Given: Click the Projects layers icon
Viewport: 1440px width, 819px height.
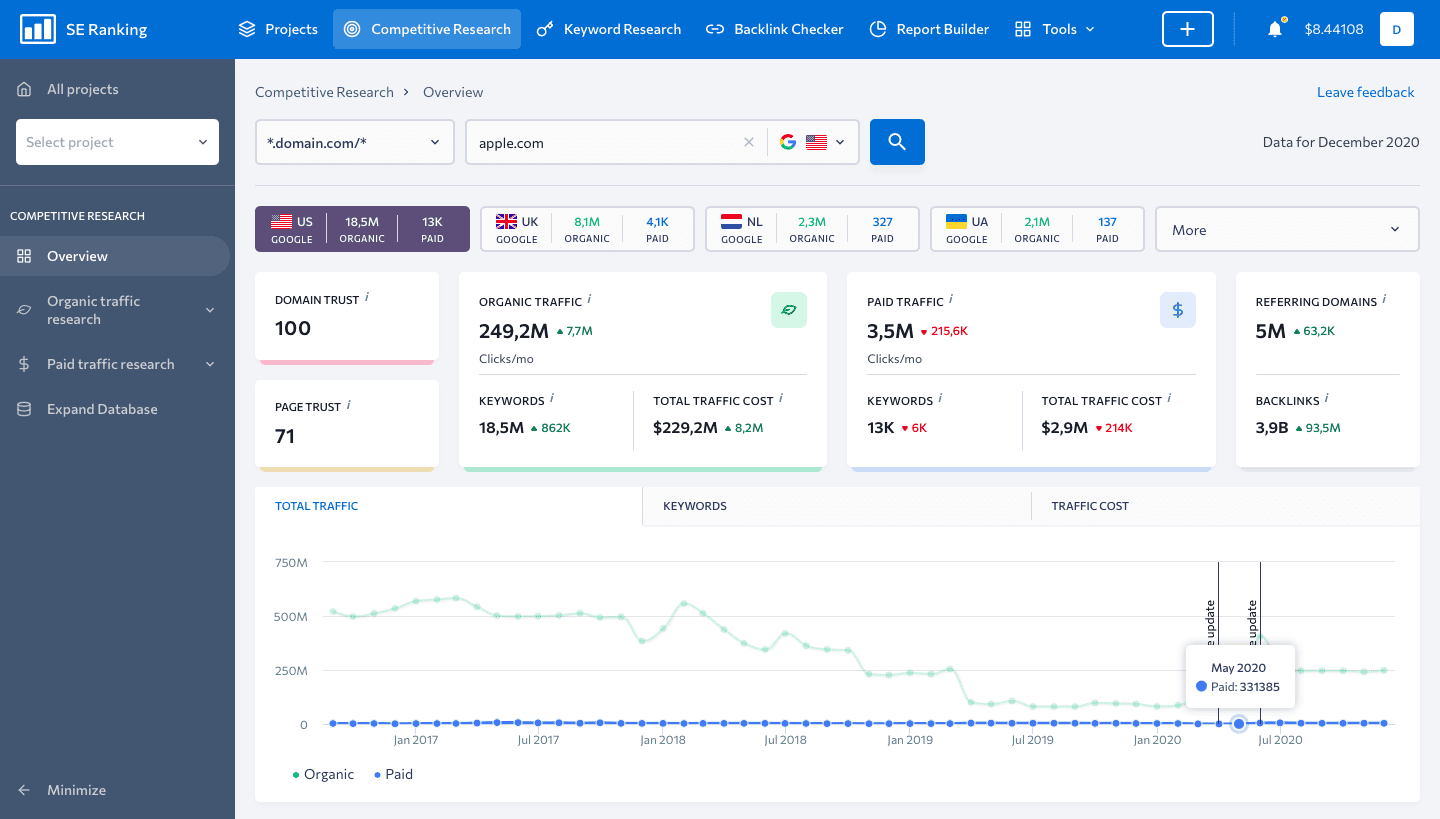Looking at the screenshot, I should pos(247,29).
